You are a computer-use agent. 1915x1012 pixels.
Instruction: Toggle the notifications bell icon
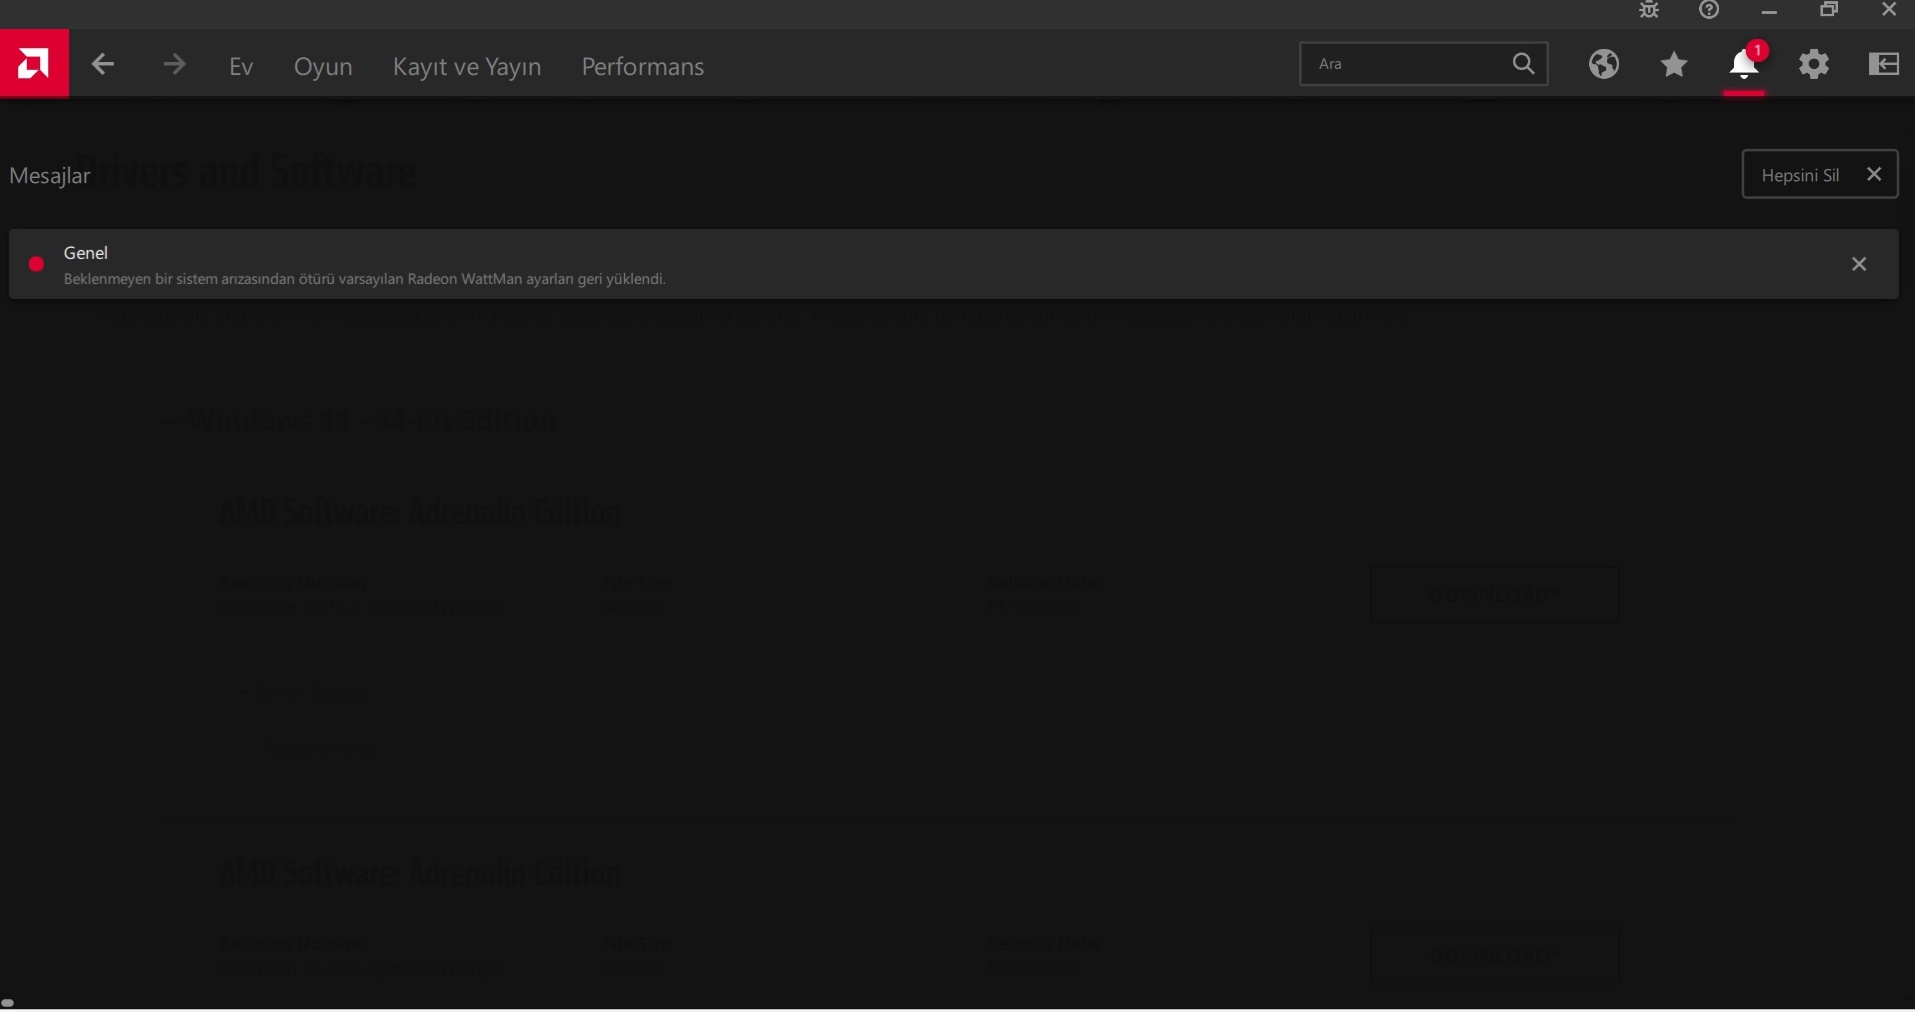(x=1746, y=65)
